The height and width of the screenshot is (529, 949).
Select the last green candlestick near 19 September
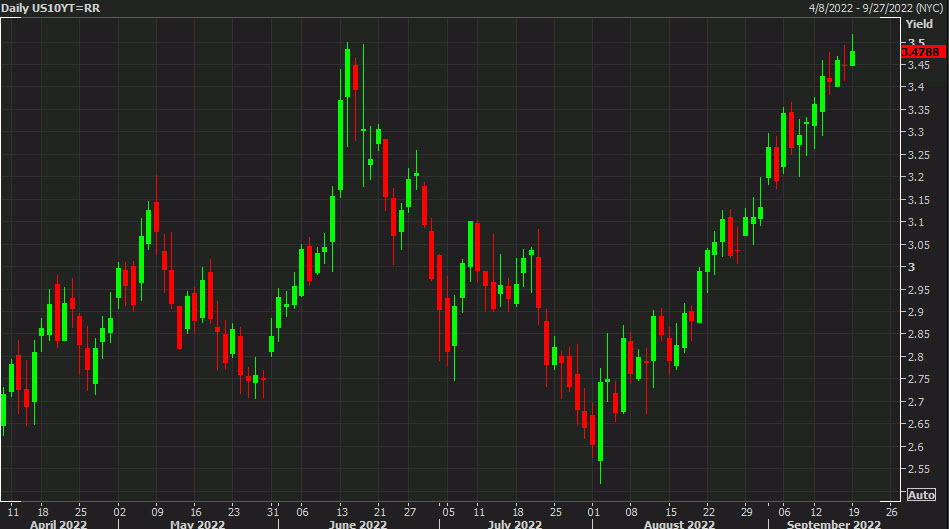click(853, 58)
